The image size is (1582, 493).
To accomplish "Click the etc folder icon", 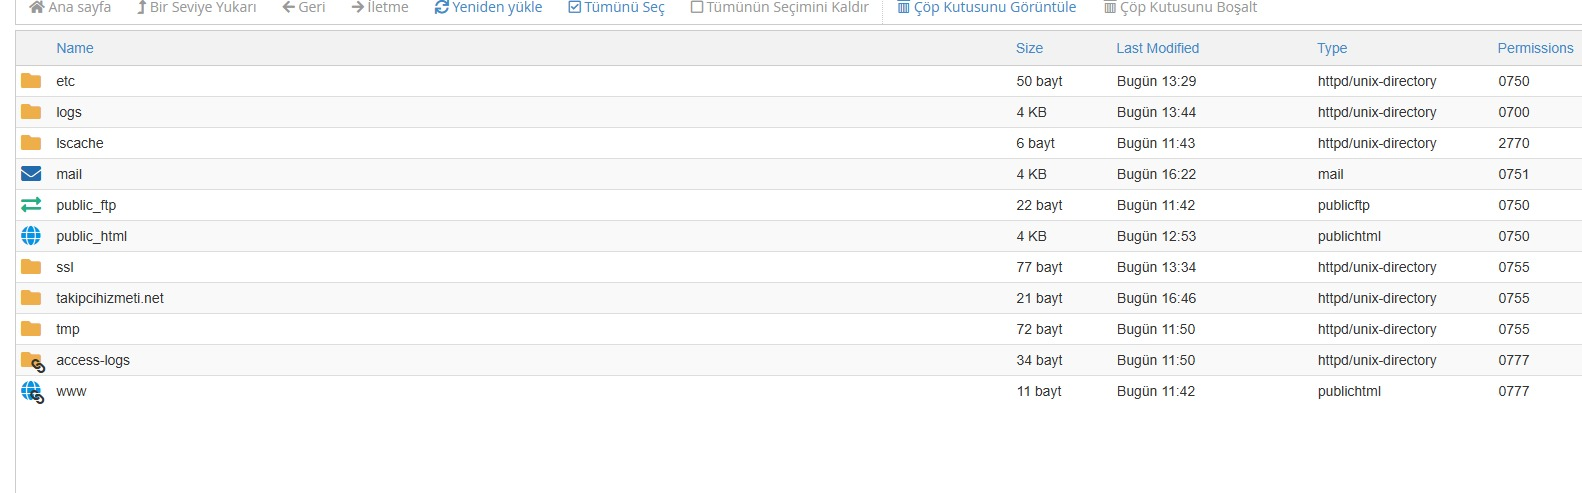I will tap(31, 81).
